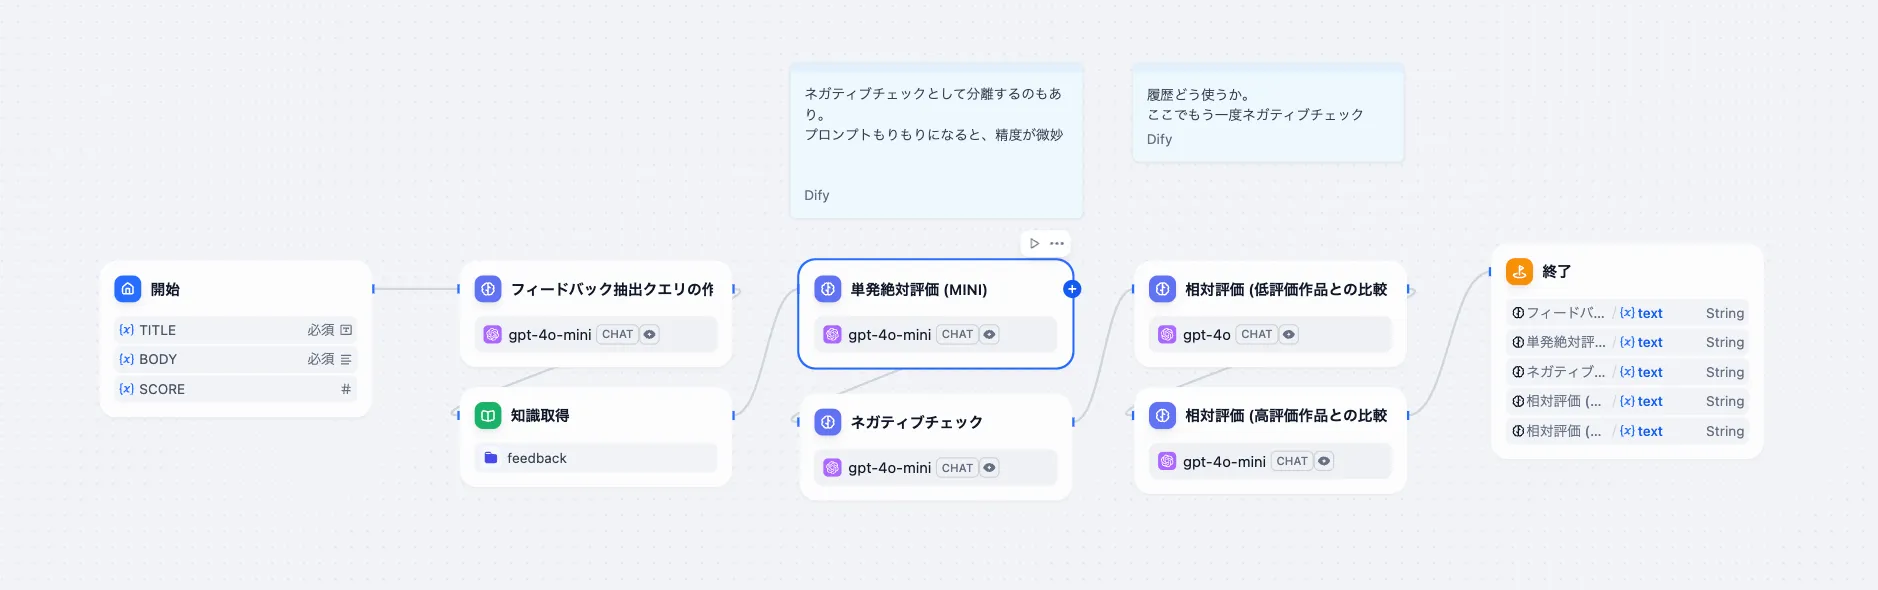Select the 相対評価 (高評価作品との比較 title
The width and height of the screenshot is (1878, 590).
(1286, 415)
